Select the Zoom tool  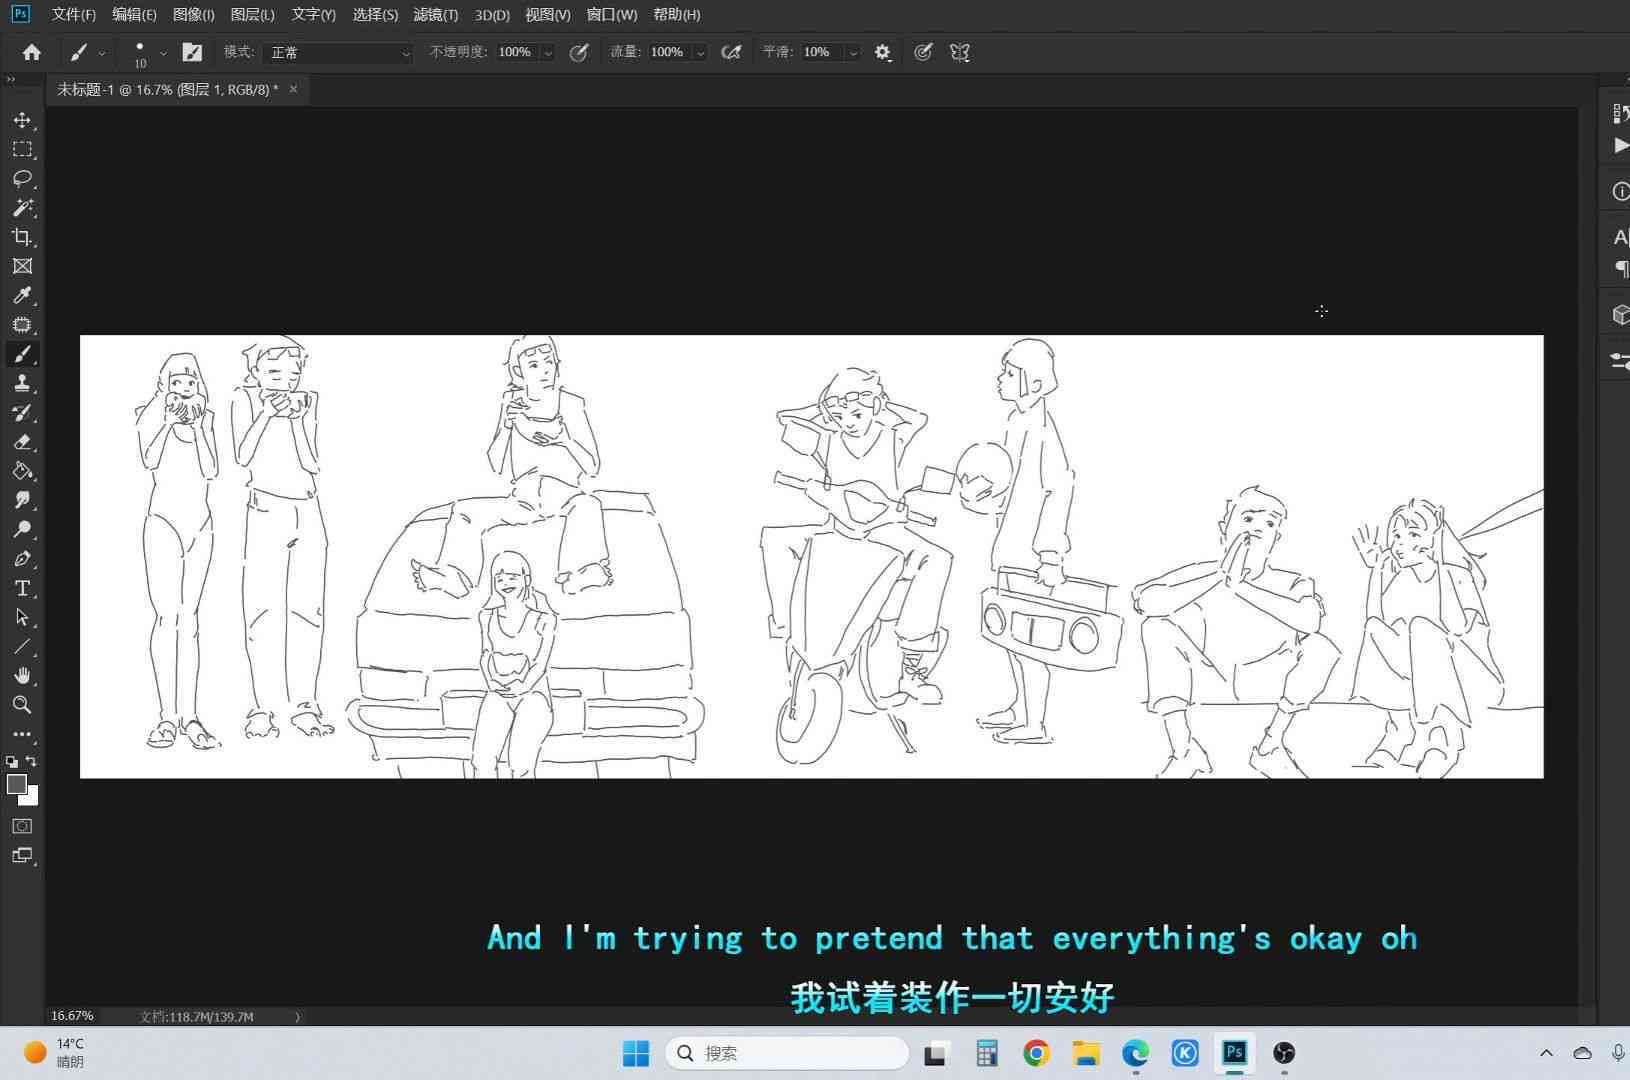[x=22, y=705]
